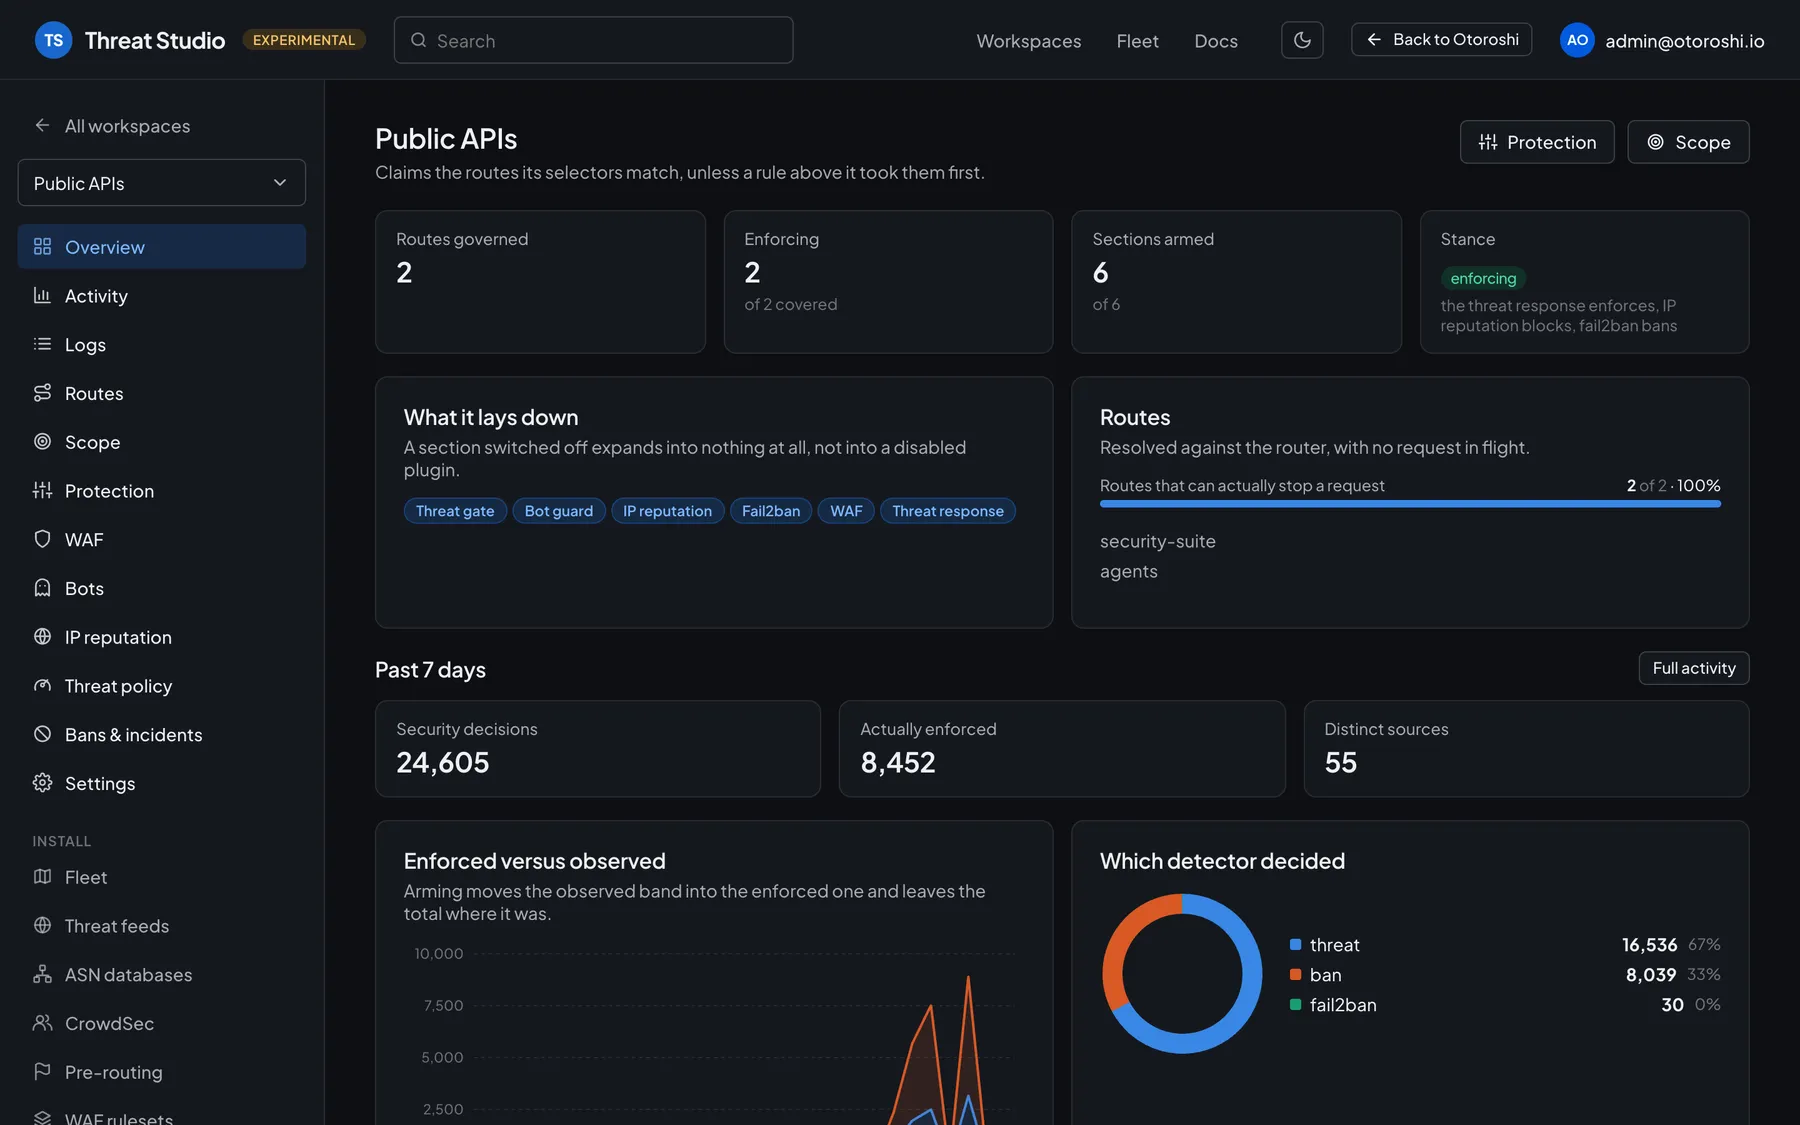Click the Fail2ban tag
Viewport: 1800px width, 1125px height.
tap(771, 511)
